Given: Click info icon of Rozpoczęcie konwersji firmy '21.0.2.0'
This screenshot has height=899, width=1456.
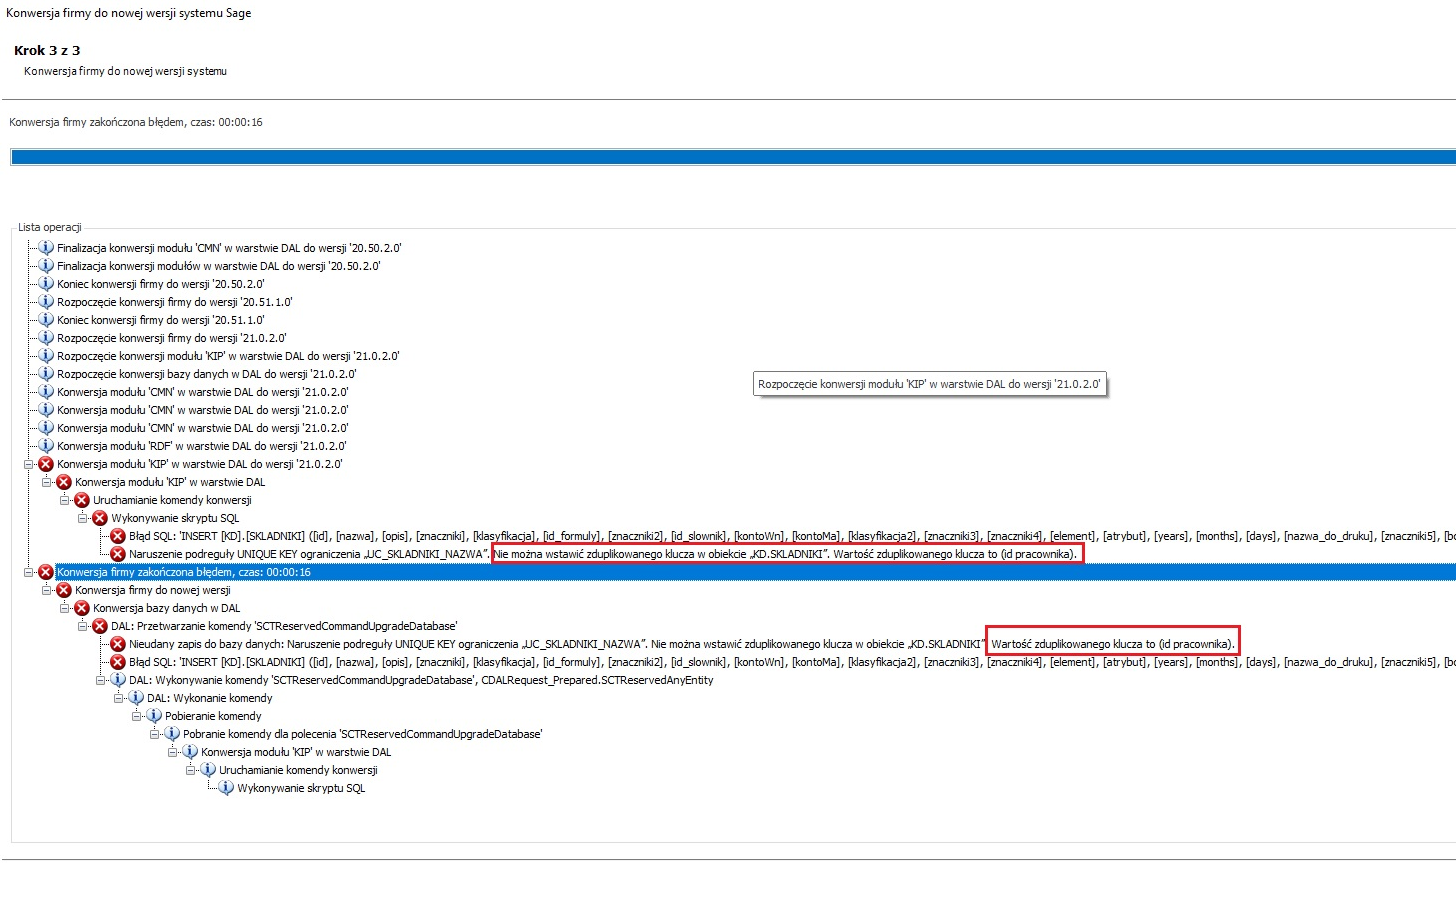Looking at the screenshot, I should click(46, 338).
